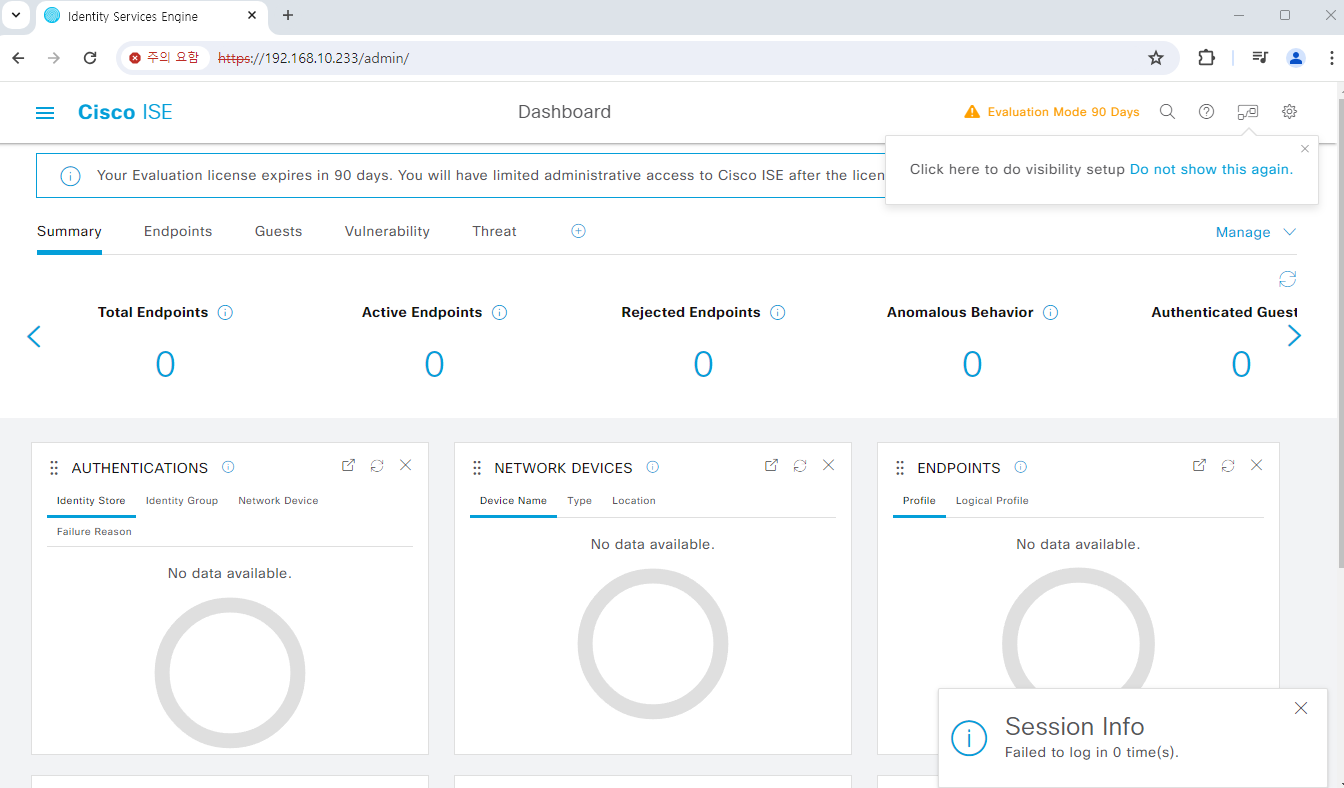Click the license banner info icon
This screenshot has width=1344, height=788.
(71, 176)
